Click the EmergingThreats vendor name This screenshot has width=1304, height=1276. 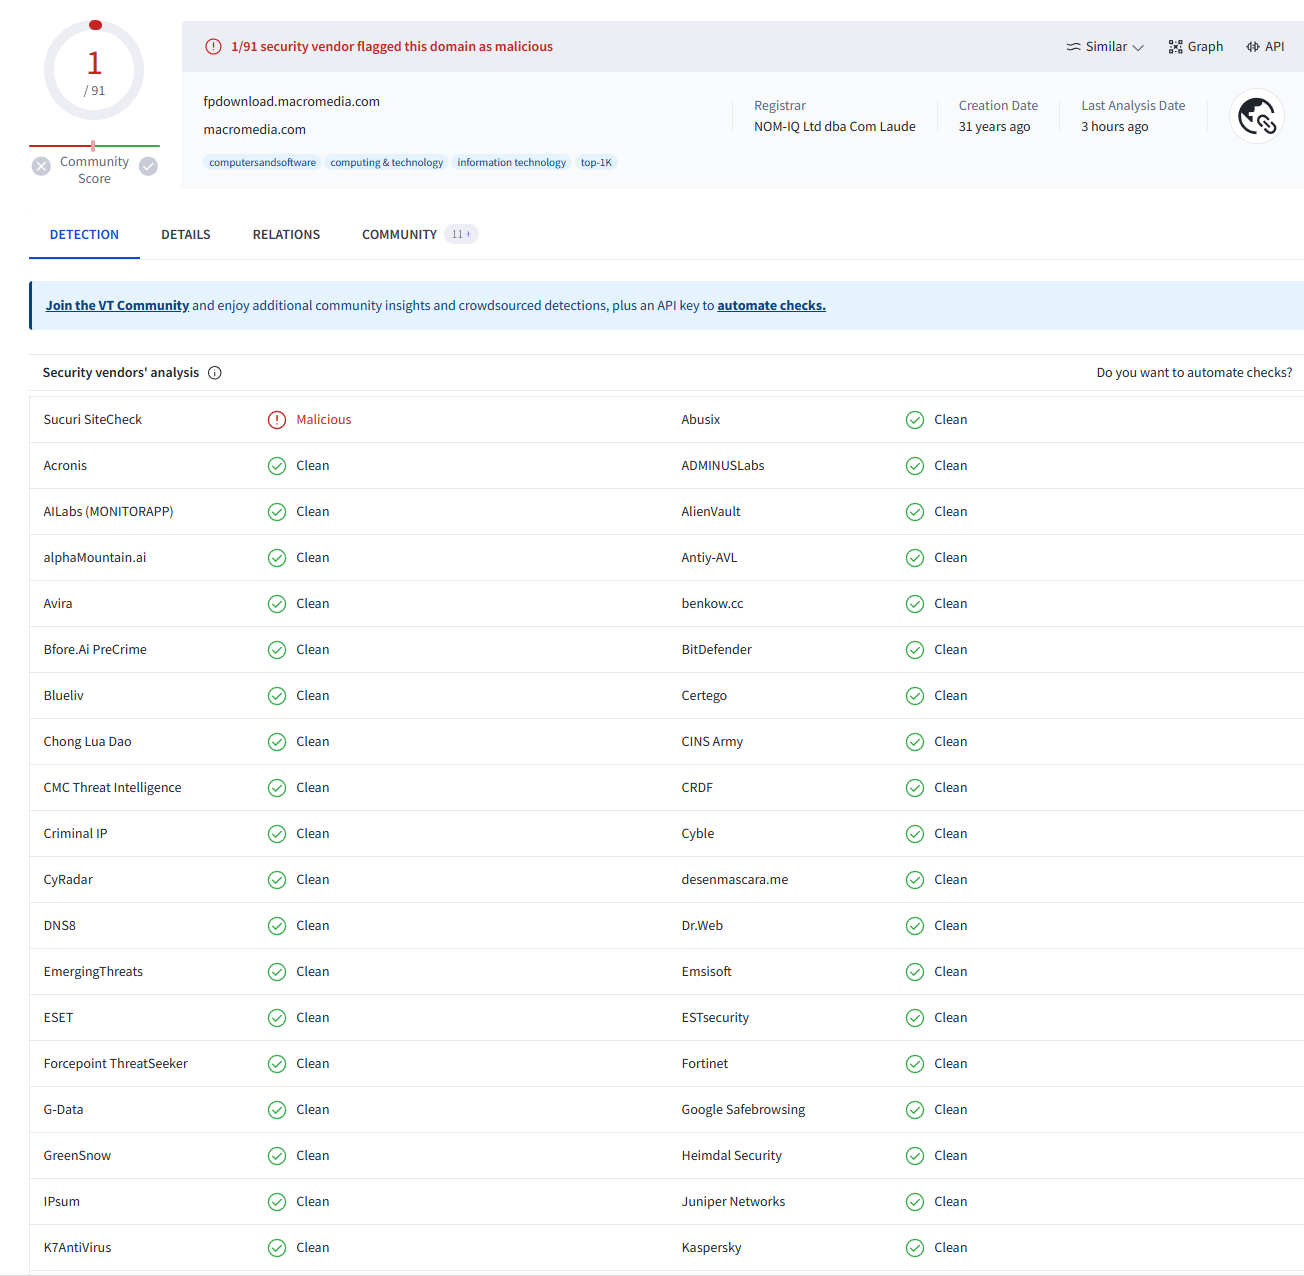point(93,972)
